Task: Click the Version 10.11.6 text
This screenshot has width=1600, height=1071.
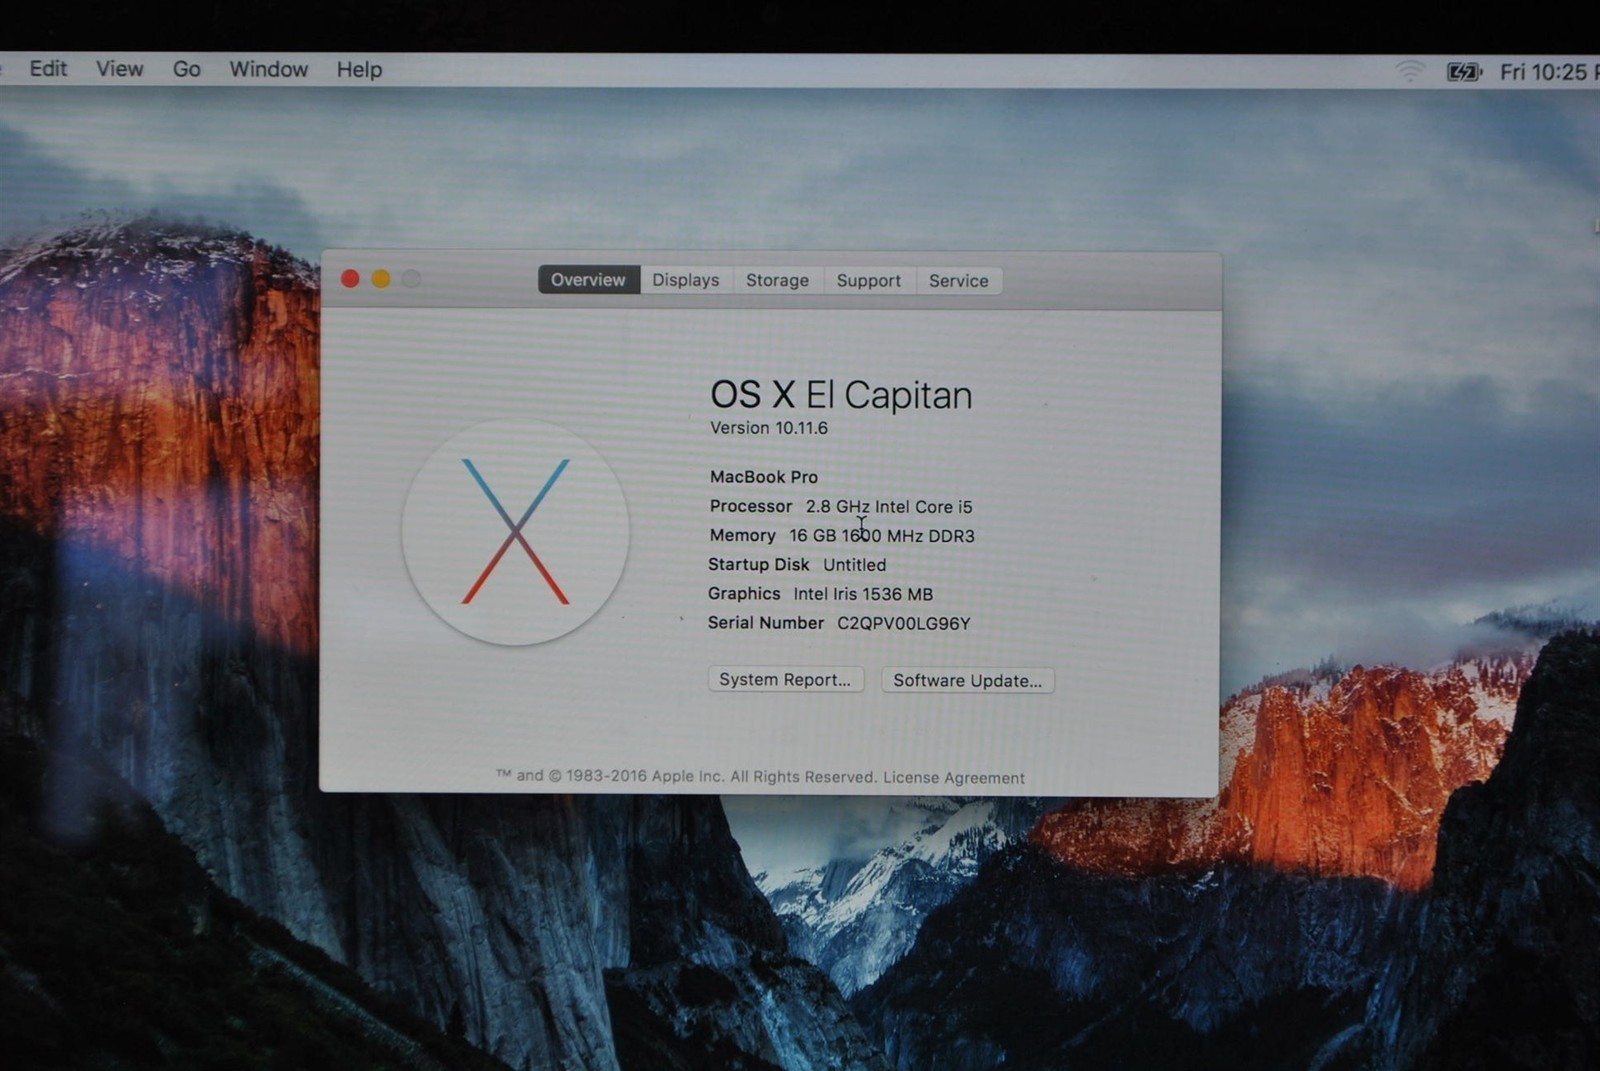Action: (769, 428)
